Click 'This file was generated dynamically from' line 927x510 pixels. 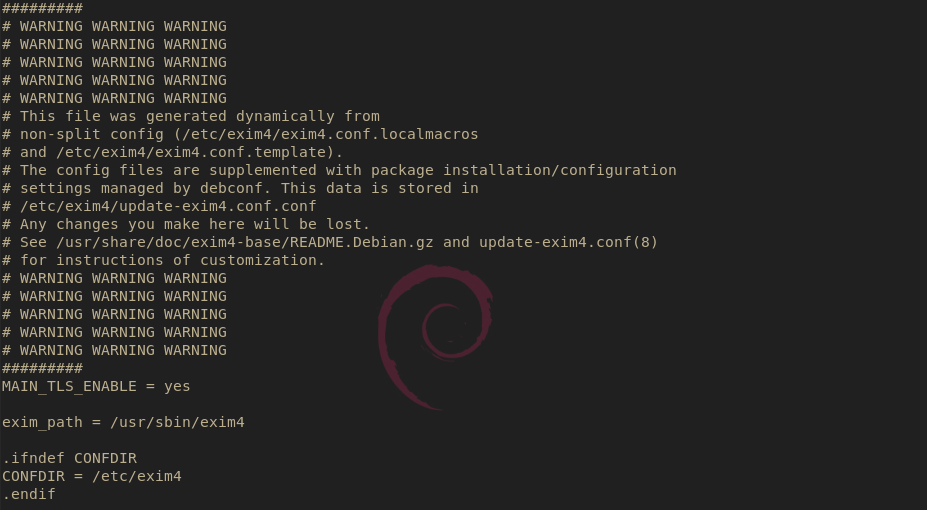[x=200, y=116]
